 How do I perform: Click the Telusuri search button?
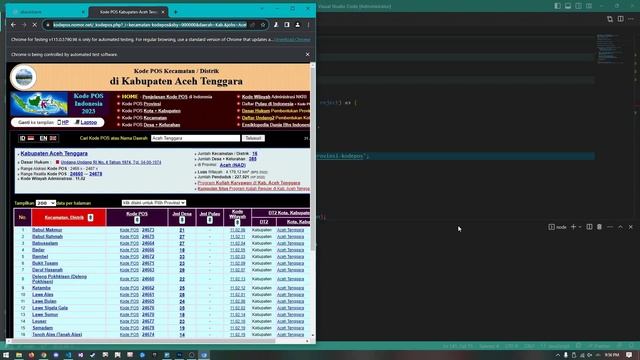coord(253,138)
